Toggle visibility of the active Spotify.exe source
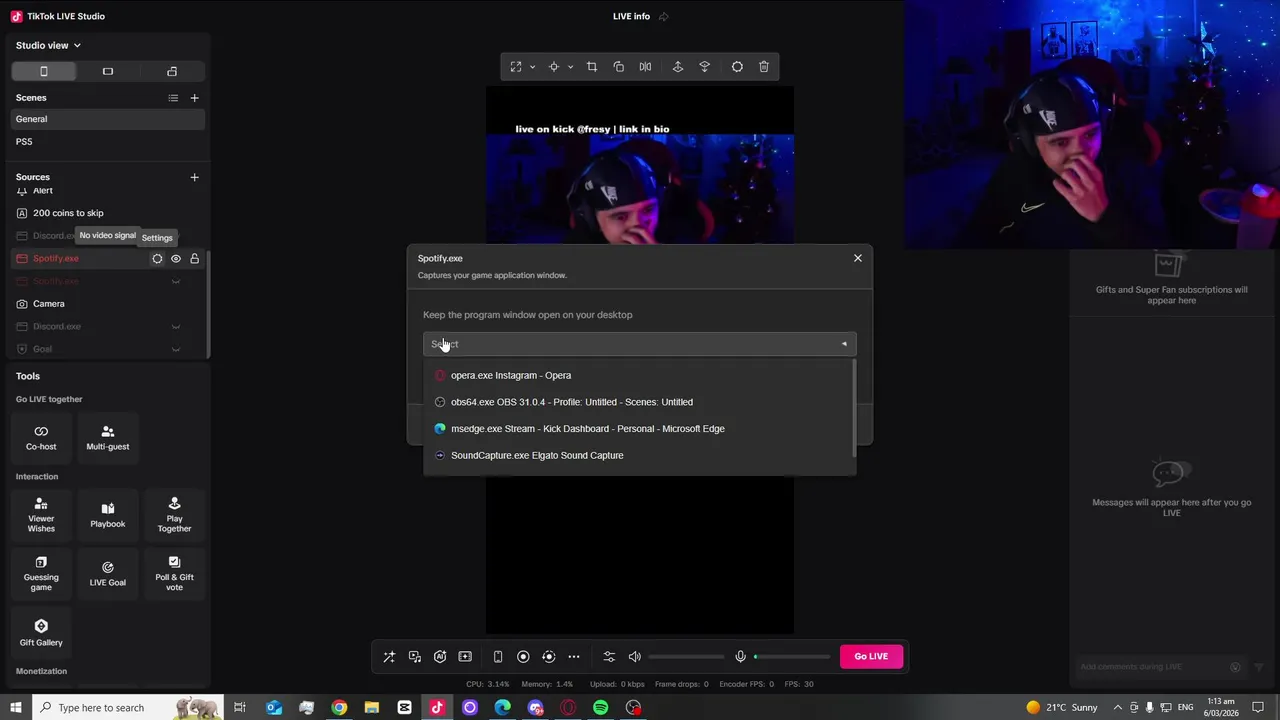The height and width of the screenshot is (720, 1280). tap(176, 259)
